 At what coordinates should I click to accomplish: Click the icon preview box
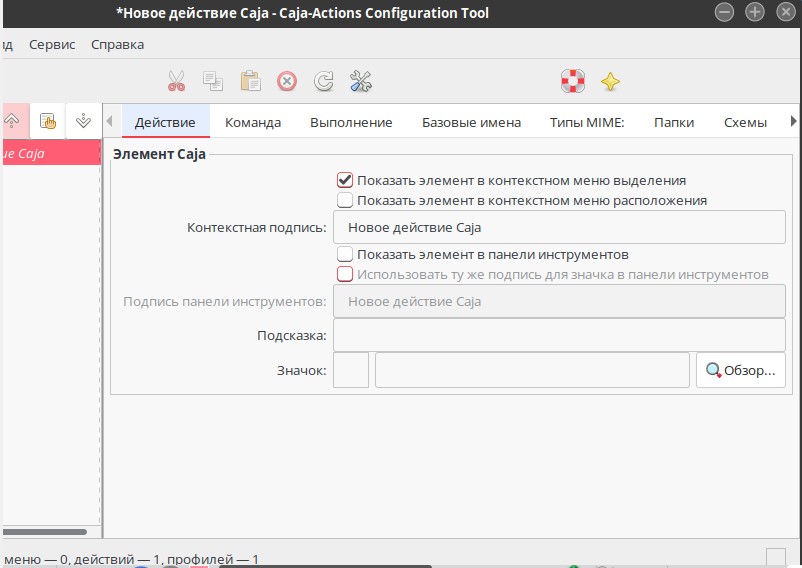[351, 370]
